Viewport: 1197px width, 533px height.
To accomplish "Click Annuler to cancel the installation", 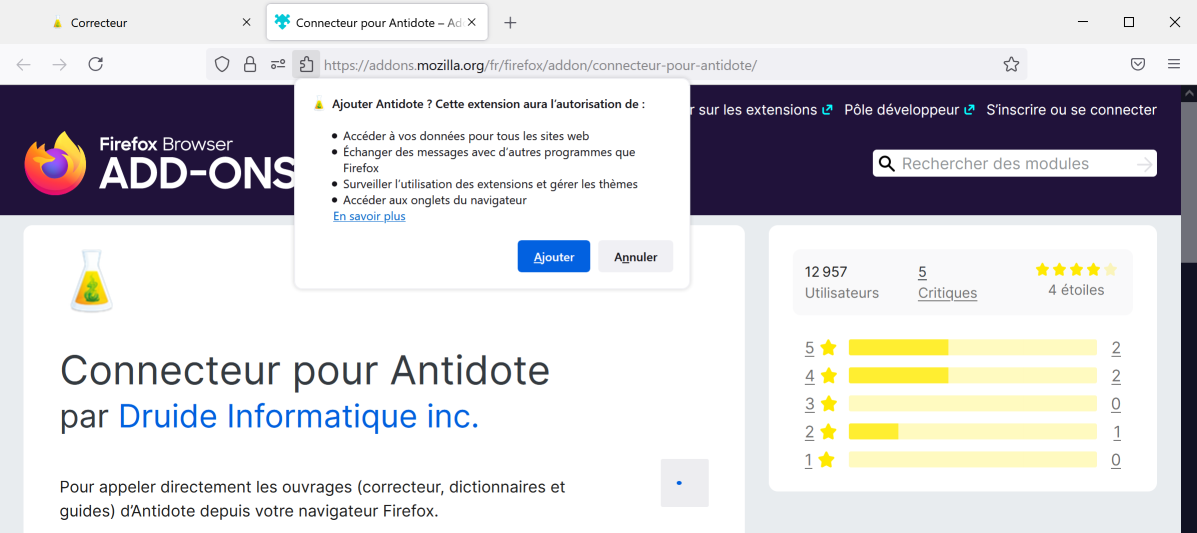I will click(x=635, y=257).
